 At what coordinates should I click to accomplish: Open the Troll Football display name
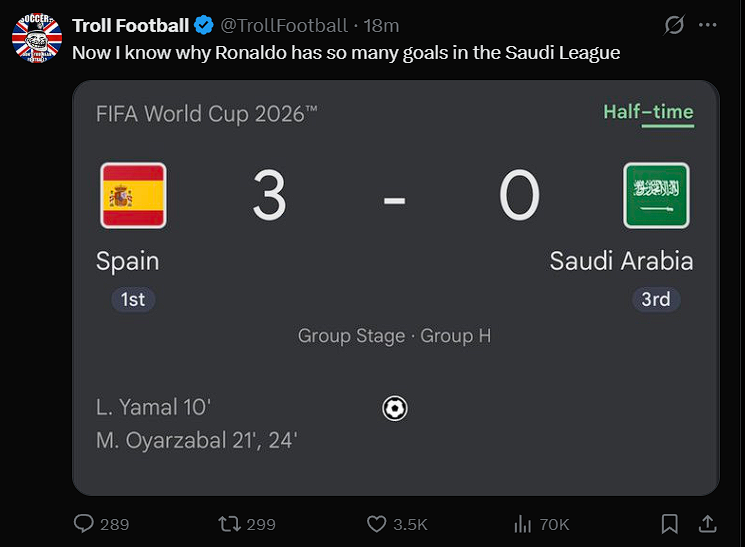pyautogui.click(x=131, y=26)
